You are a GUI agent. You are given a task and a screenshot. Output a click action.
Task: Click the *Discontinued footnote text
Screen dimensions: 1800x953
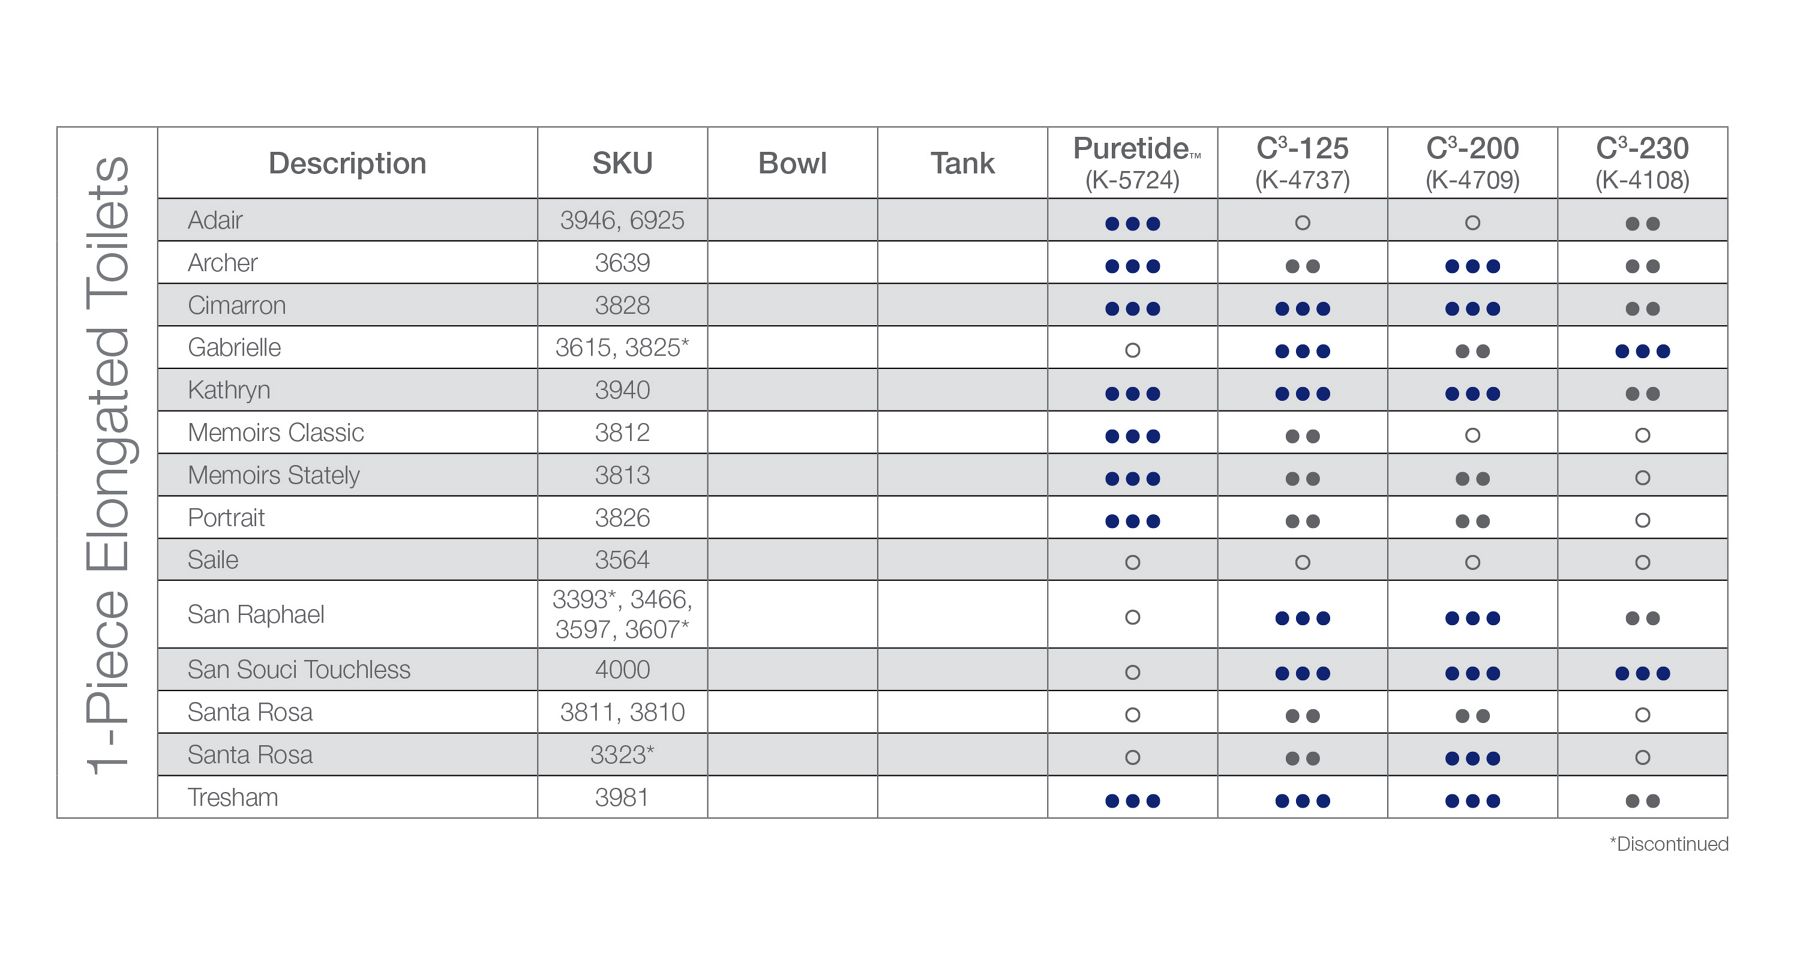[x=1668, y=844]
